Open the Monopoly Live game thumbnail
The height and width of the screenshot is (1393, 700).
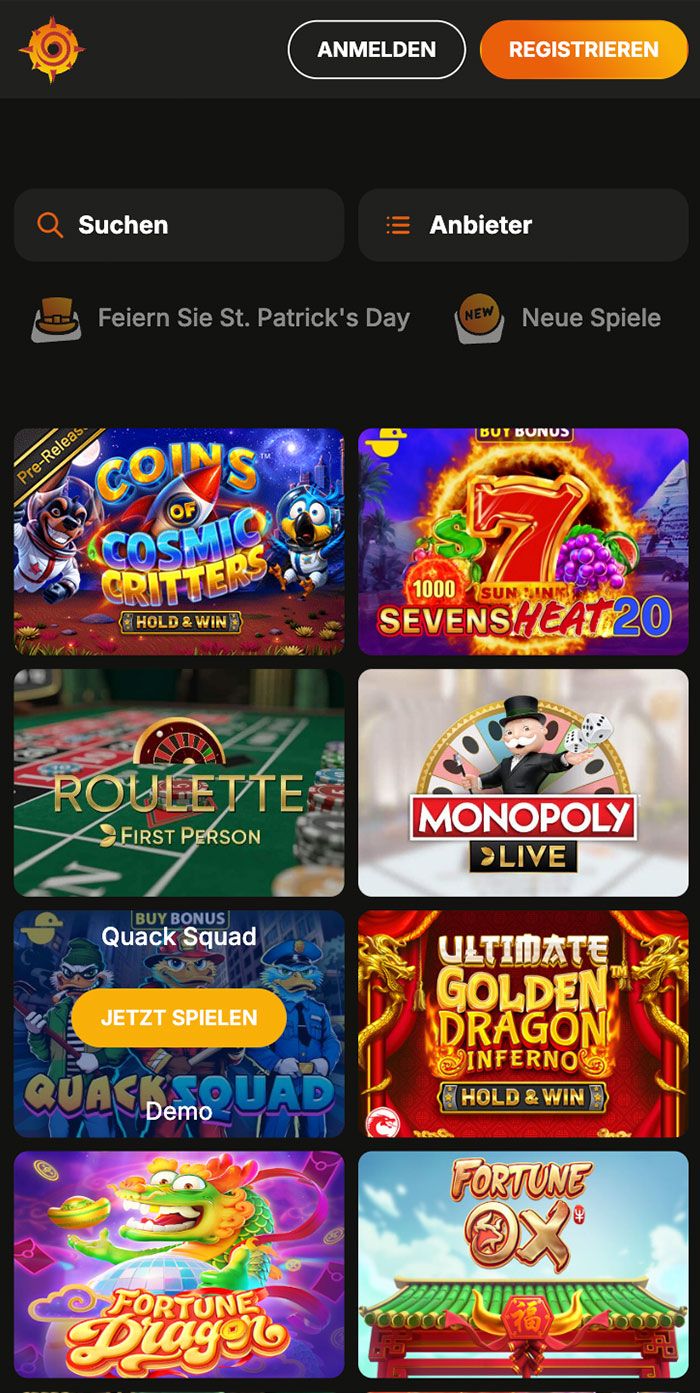point(523,783)
